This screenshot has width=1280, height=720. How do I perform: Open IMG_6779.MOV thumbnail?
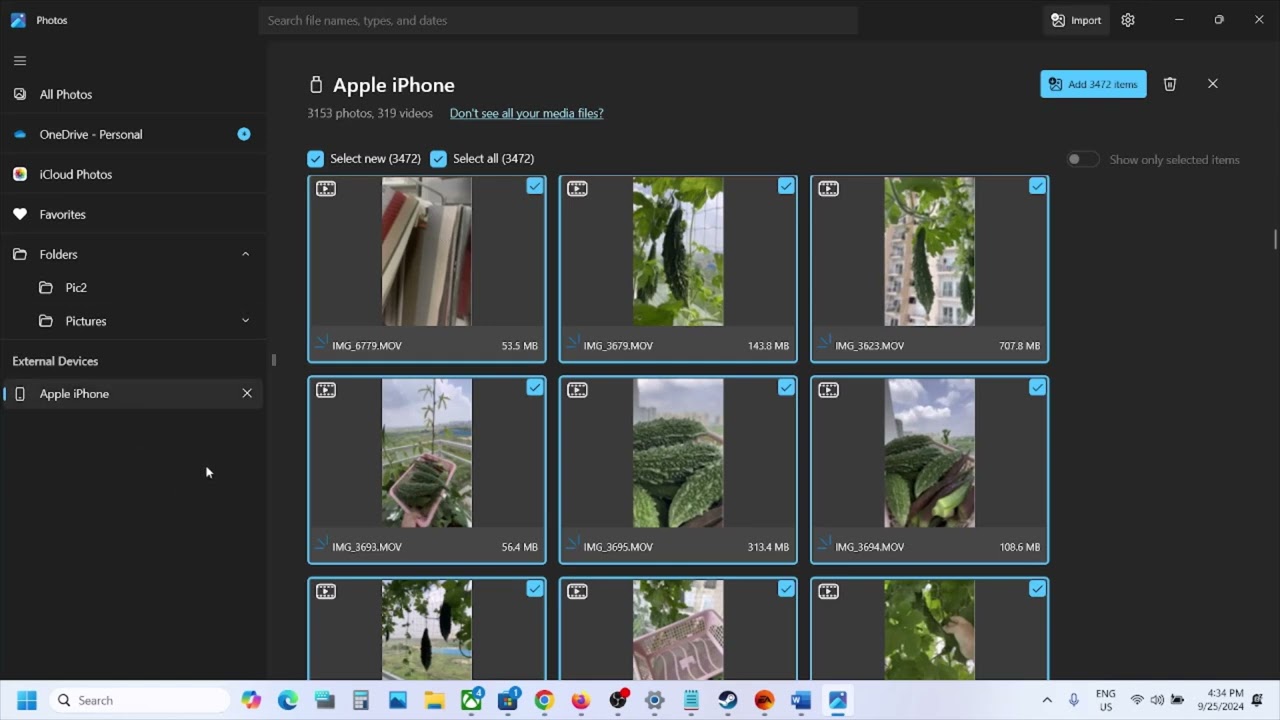click(x=427, y=252)
